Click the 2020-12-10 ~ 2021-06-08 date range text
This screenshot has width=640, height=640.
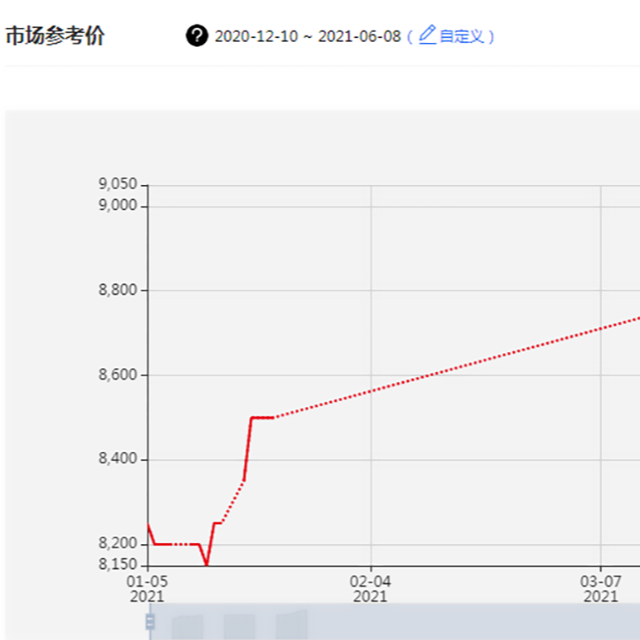[x=307, y=36]
